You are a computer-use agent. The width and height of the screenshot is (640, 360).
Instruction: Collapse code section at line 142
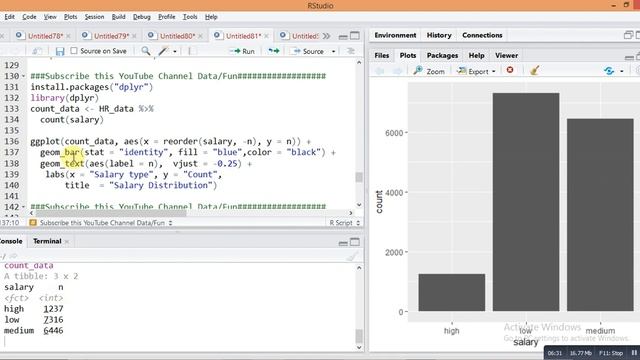click(23, 207)
